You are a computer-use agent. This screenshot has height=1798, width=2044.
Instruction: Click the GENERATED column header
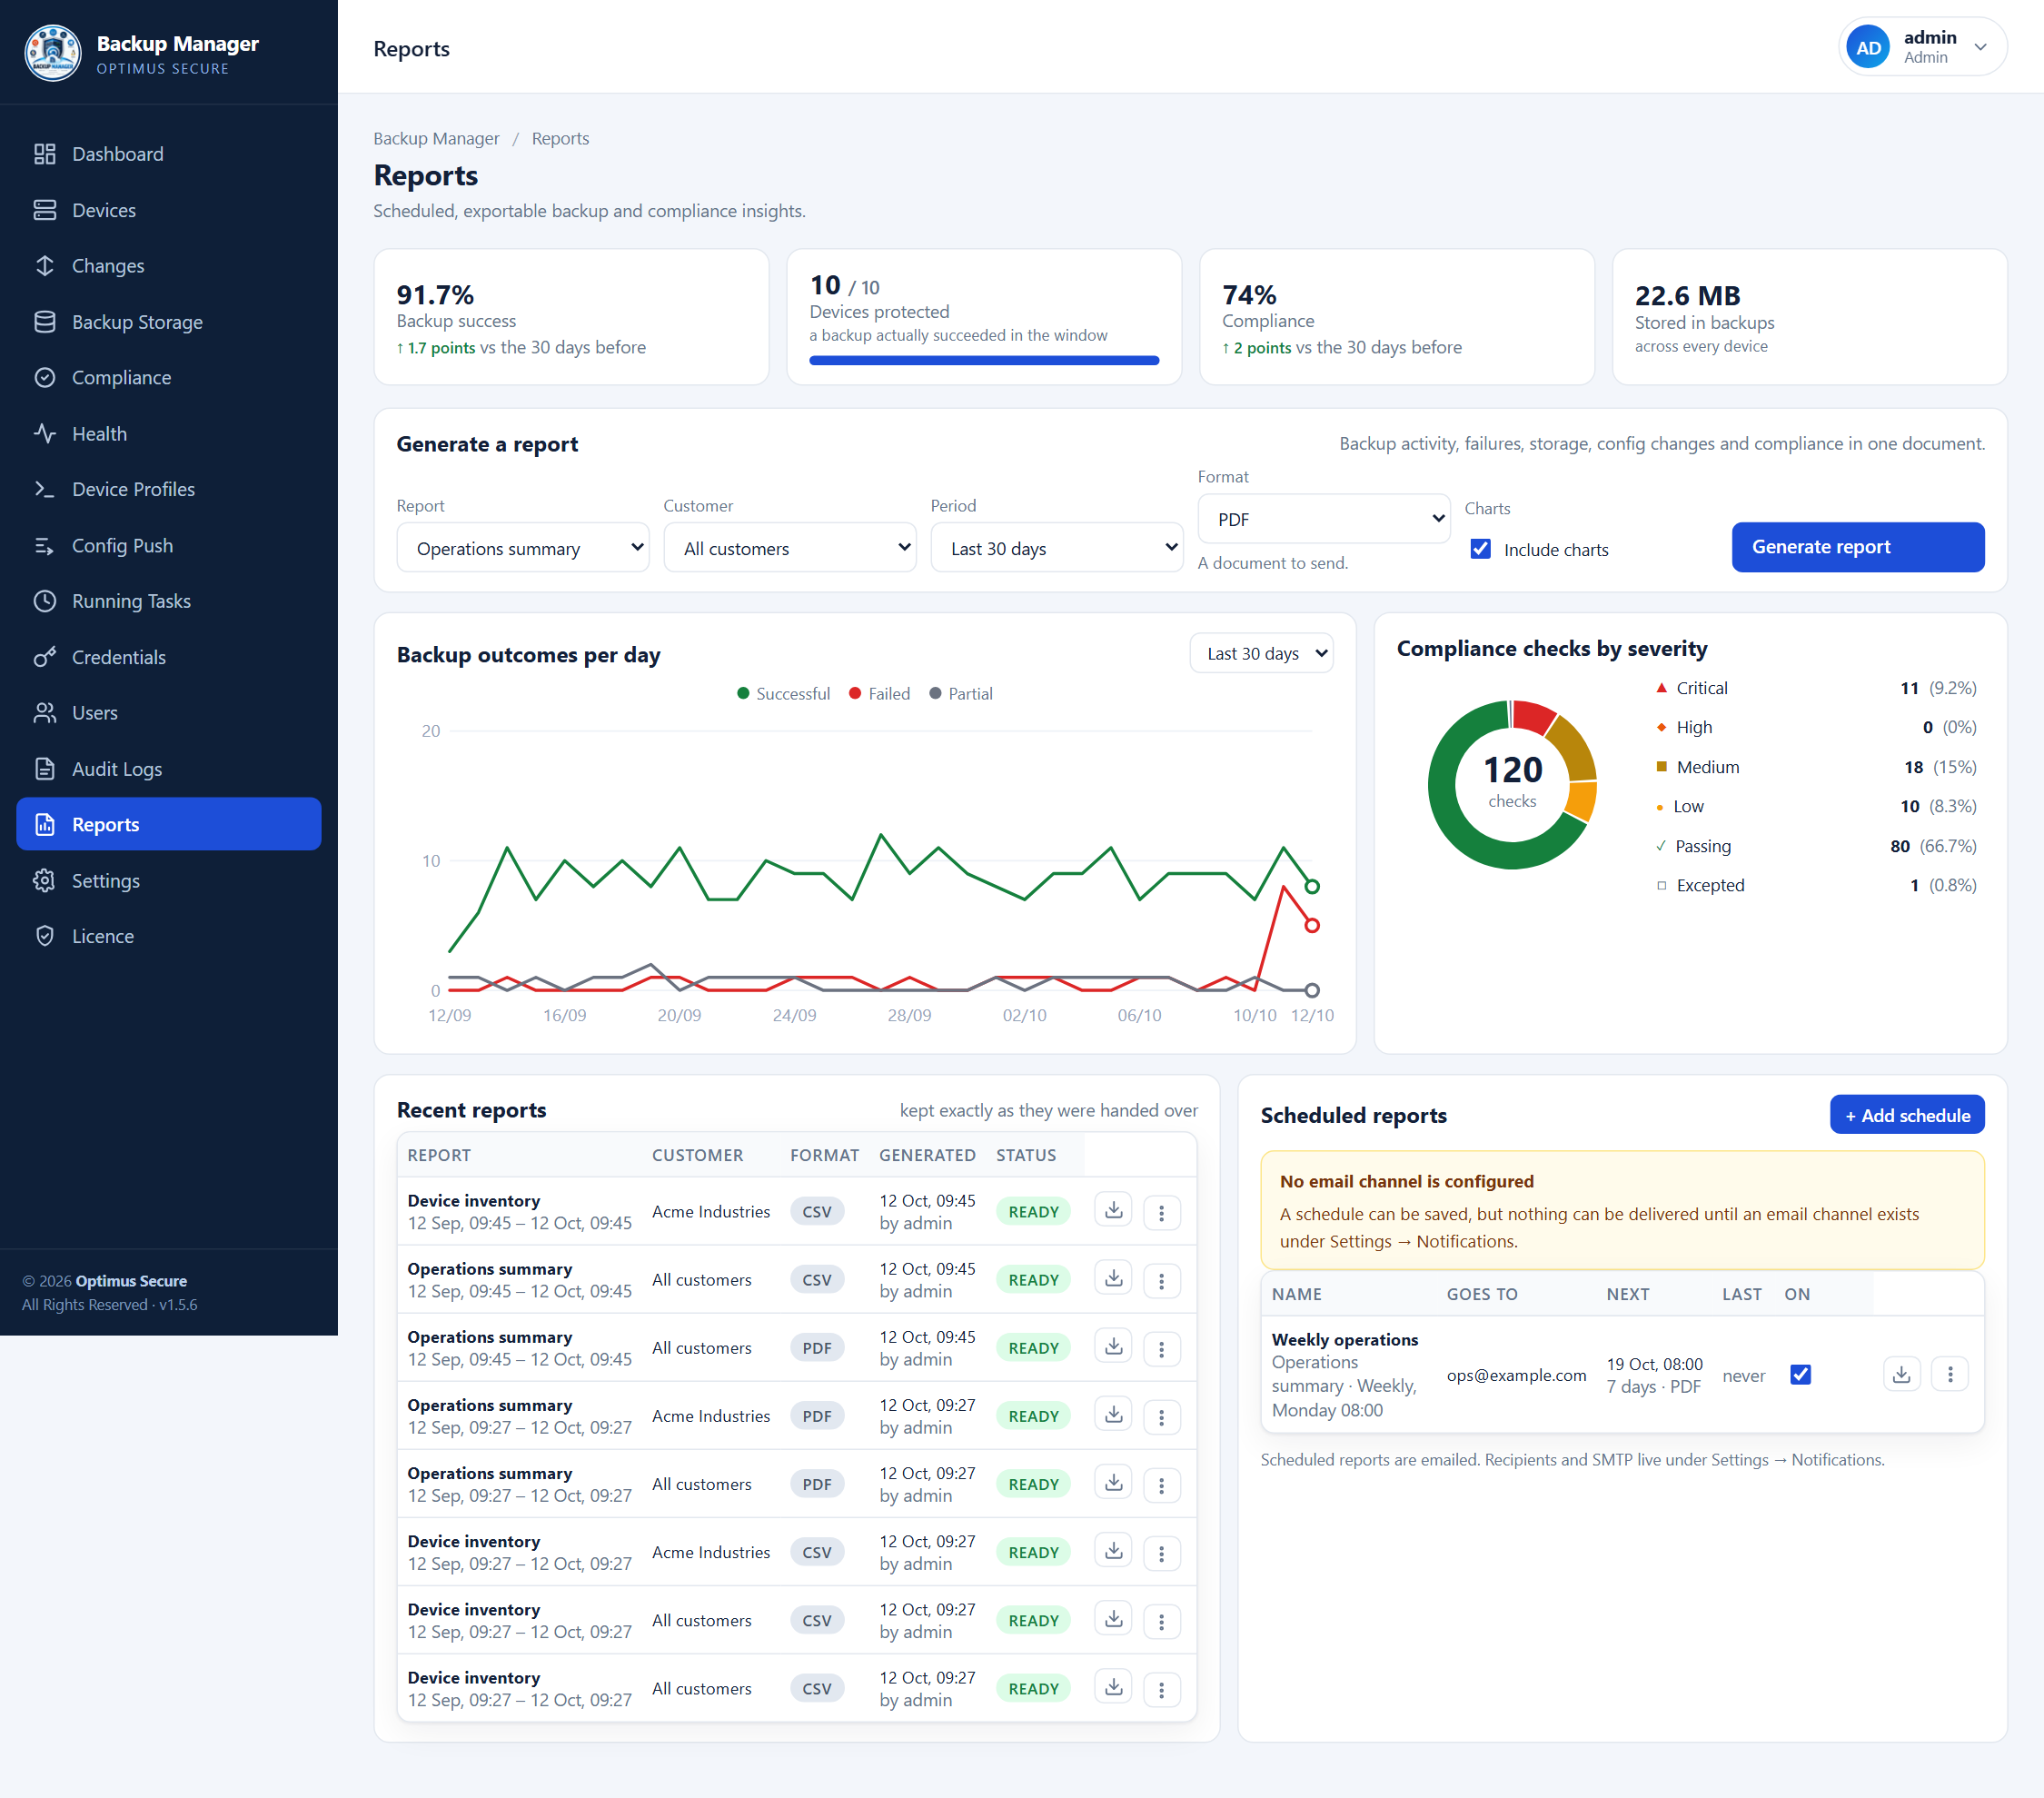point(927,1155)
